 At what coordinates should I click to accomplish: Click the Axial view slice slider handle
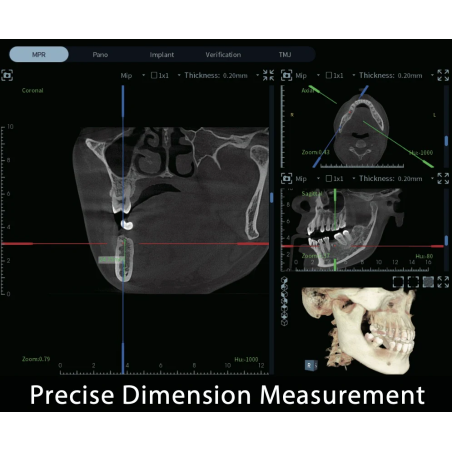tap(446, 141)
